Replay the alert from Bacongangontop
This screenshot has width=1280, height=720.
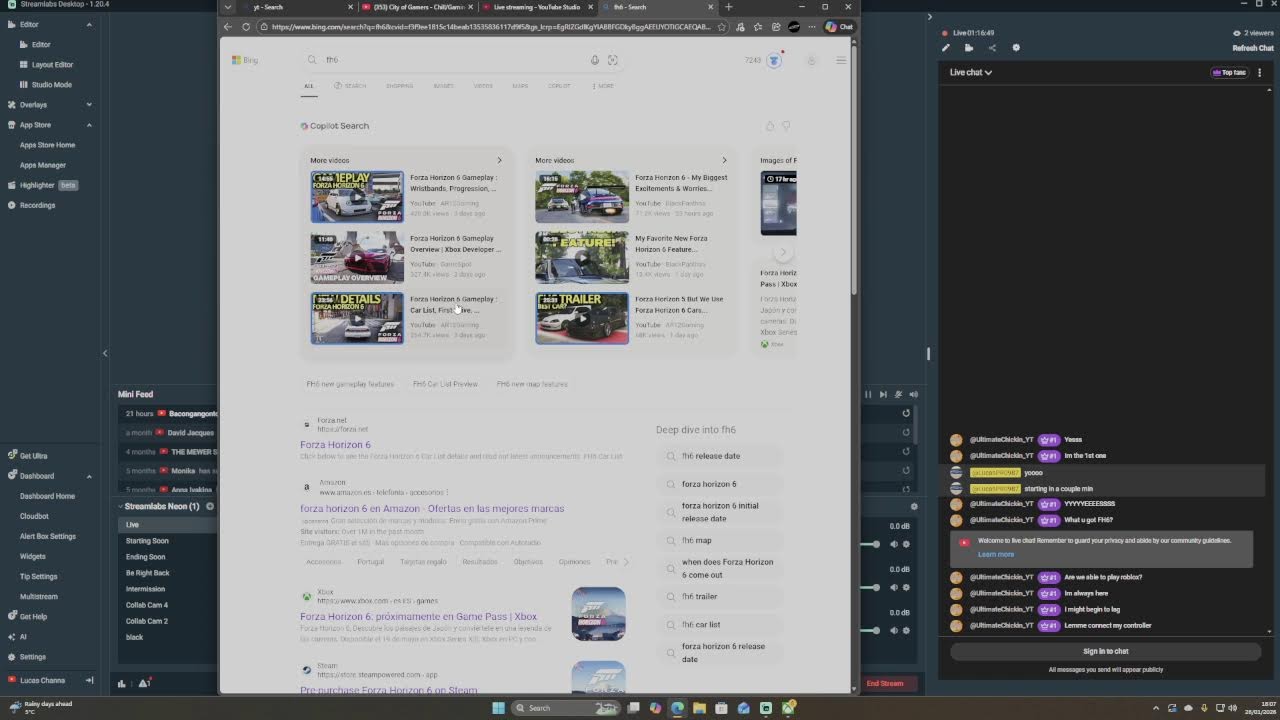click(906, 413)
